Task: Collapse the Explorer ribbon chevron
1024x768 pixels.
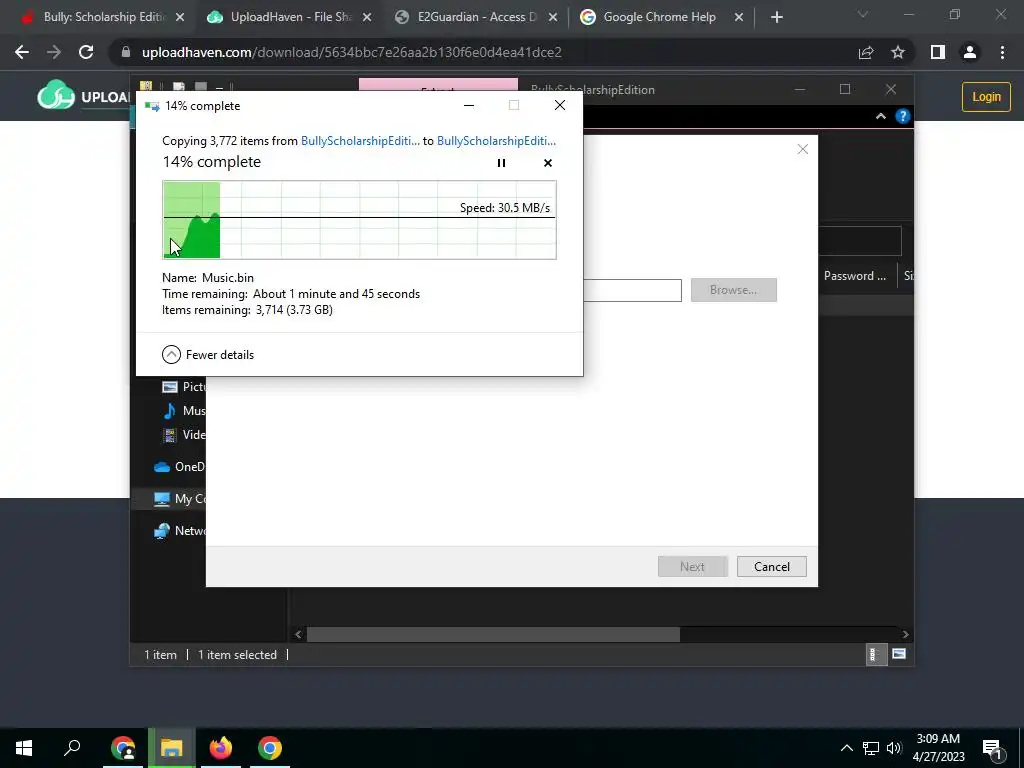Action: (x=880, y=116)
